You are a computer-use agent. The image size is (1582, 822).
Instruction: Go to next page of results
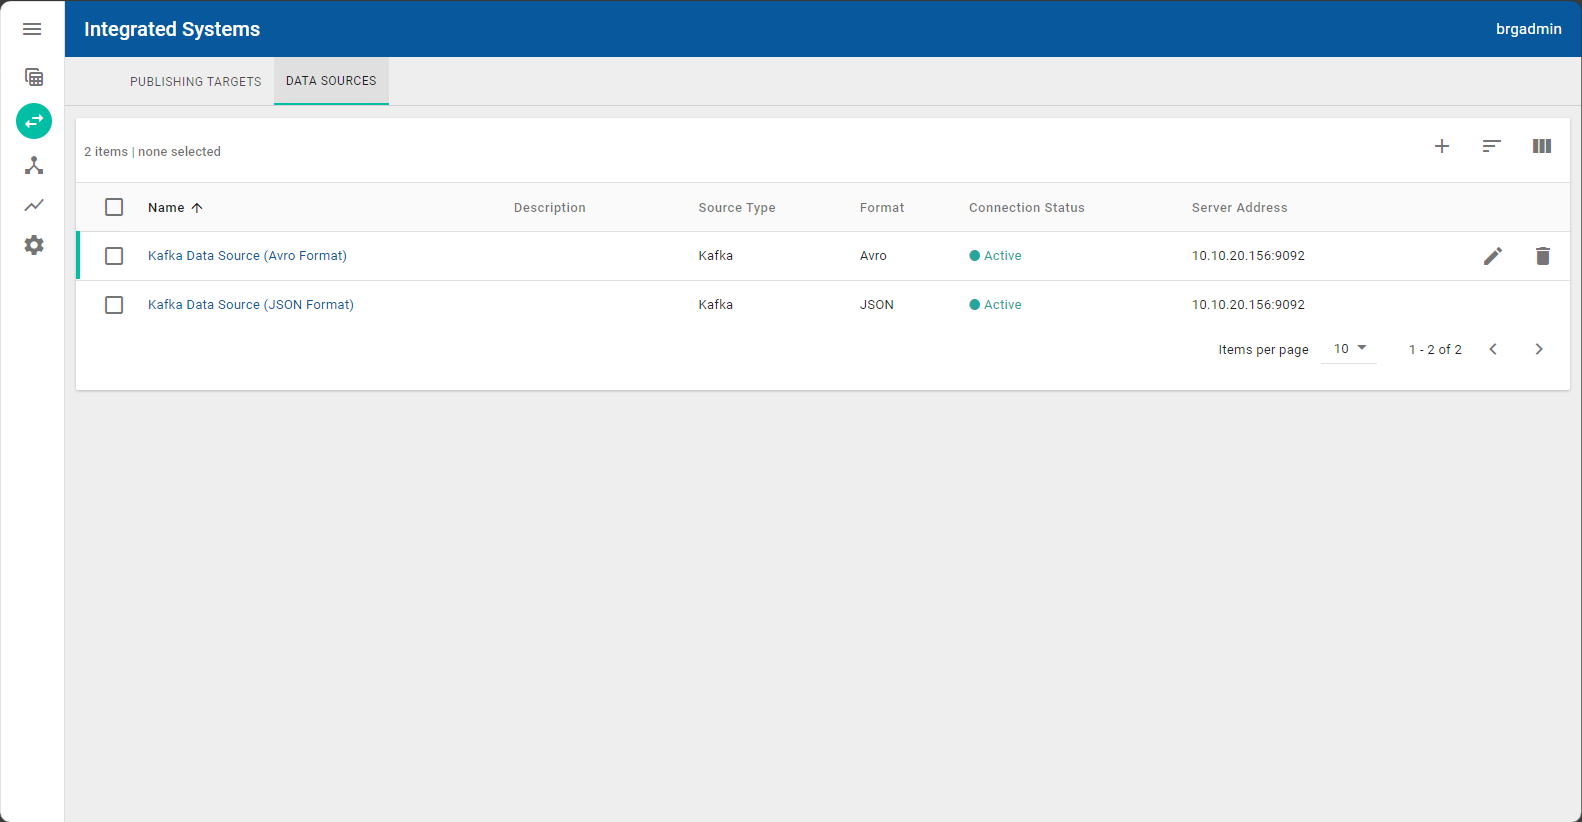click(1538, 349)
